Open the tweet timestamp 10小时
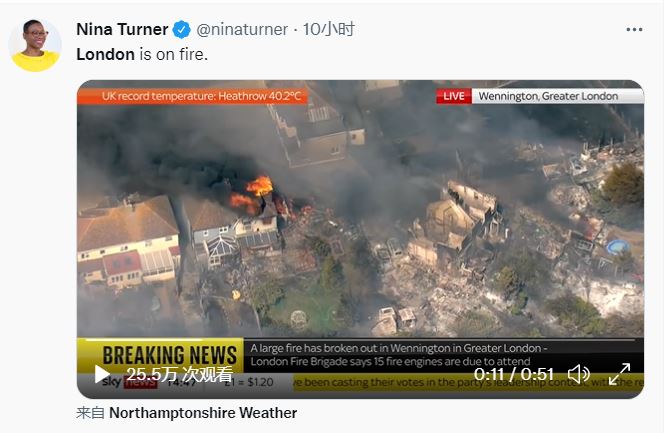This screenshot has height=433, width=667. click(x=328, y=29)
